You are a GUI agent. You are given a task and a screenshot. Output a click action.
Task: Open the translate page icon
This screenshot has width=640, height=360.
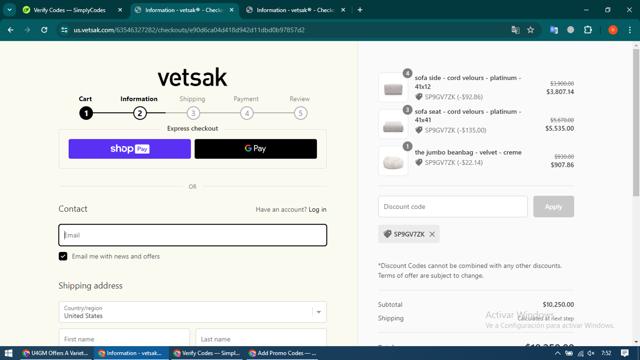coord(516,30)
